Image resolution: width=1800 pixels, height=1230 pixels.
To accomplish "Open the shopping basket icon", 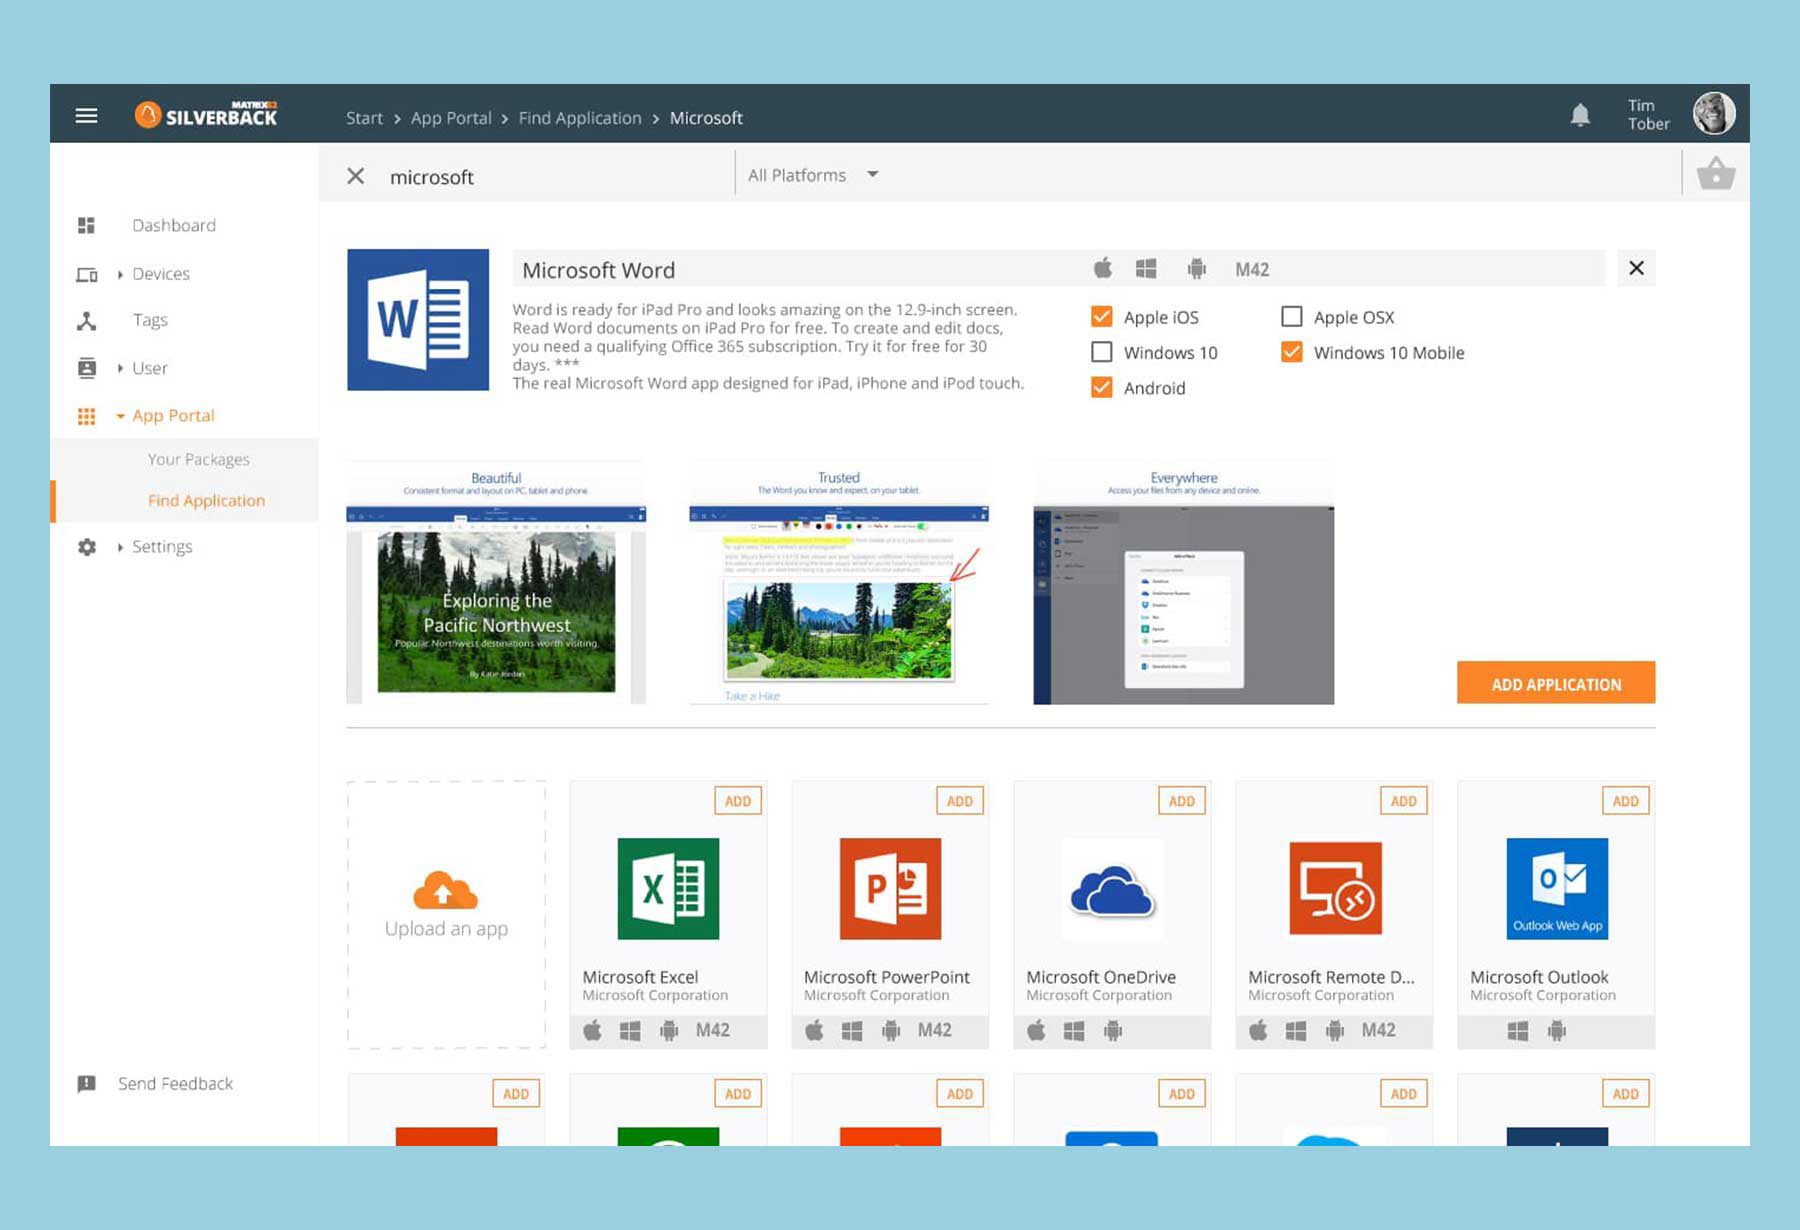I will [x=1716, y=174].
